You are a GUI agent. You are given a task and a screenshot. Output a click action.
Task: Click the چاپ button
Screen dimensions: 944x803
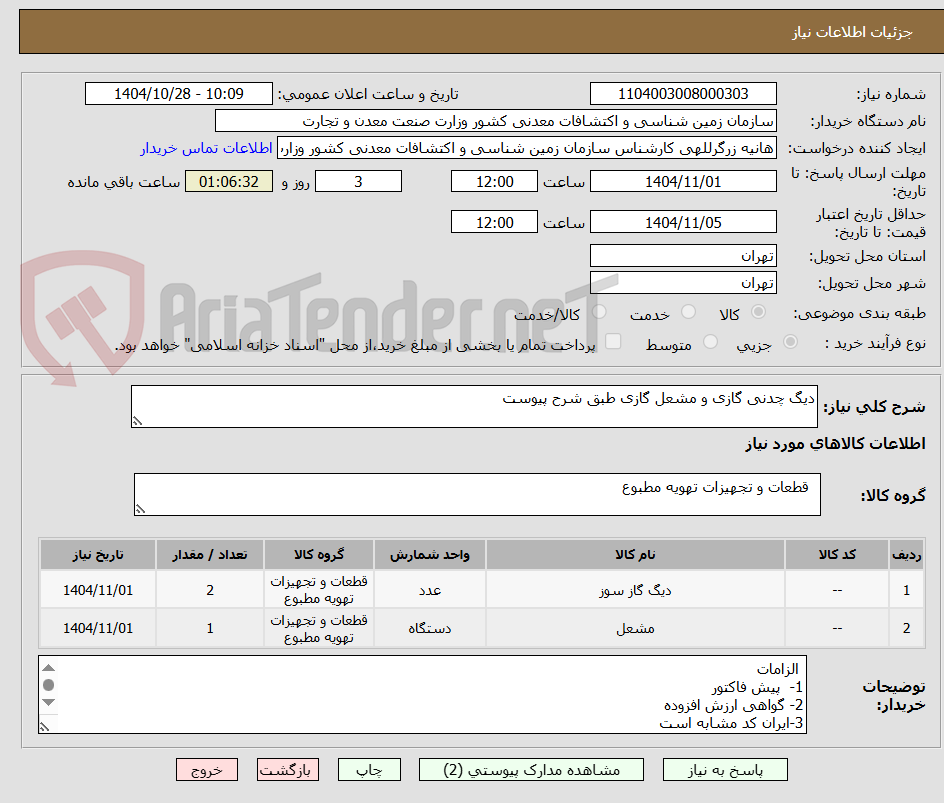[368, 769]
